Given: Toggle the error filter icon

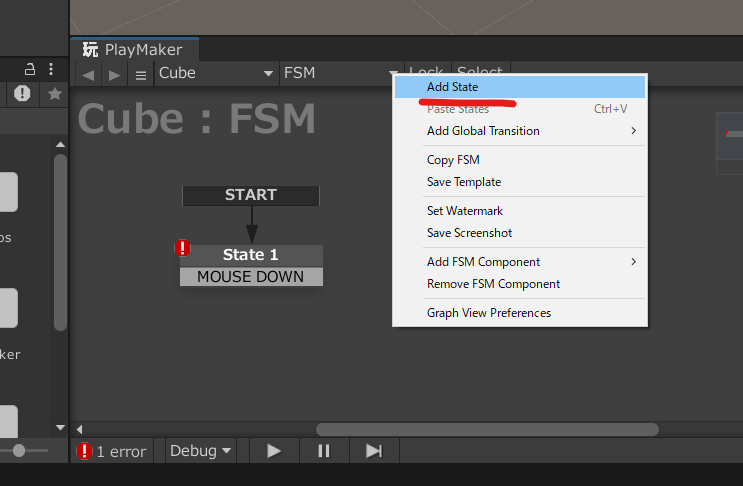Looking at the screenshot, I should tap(22, 93).
